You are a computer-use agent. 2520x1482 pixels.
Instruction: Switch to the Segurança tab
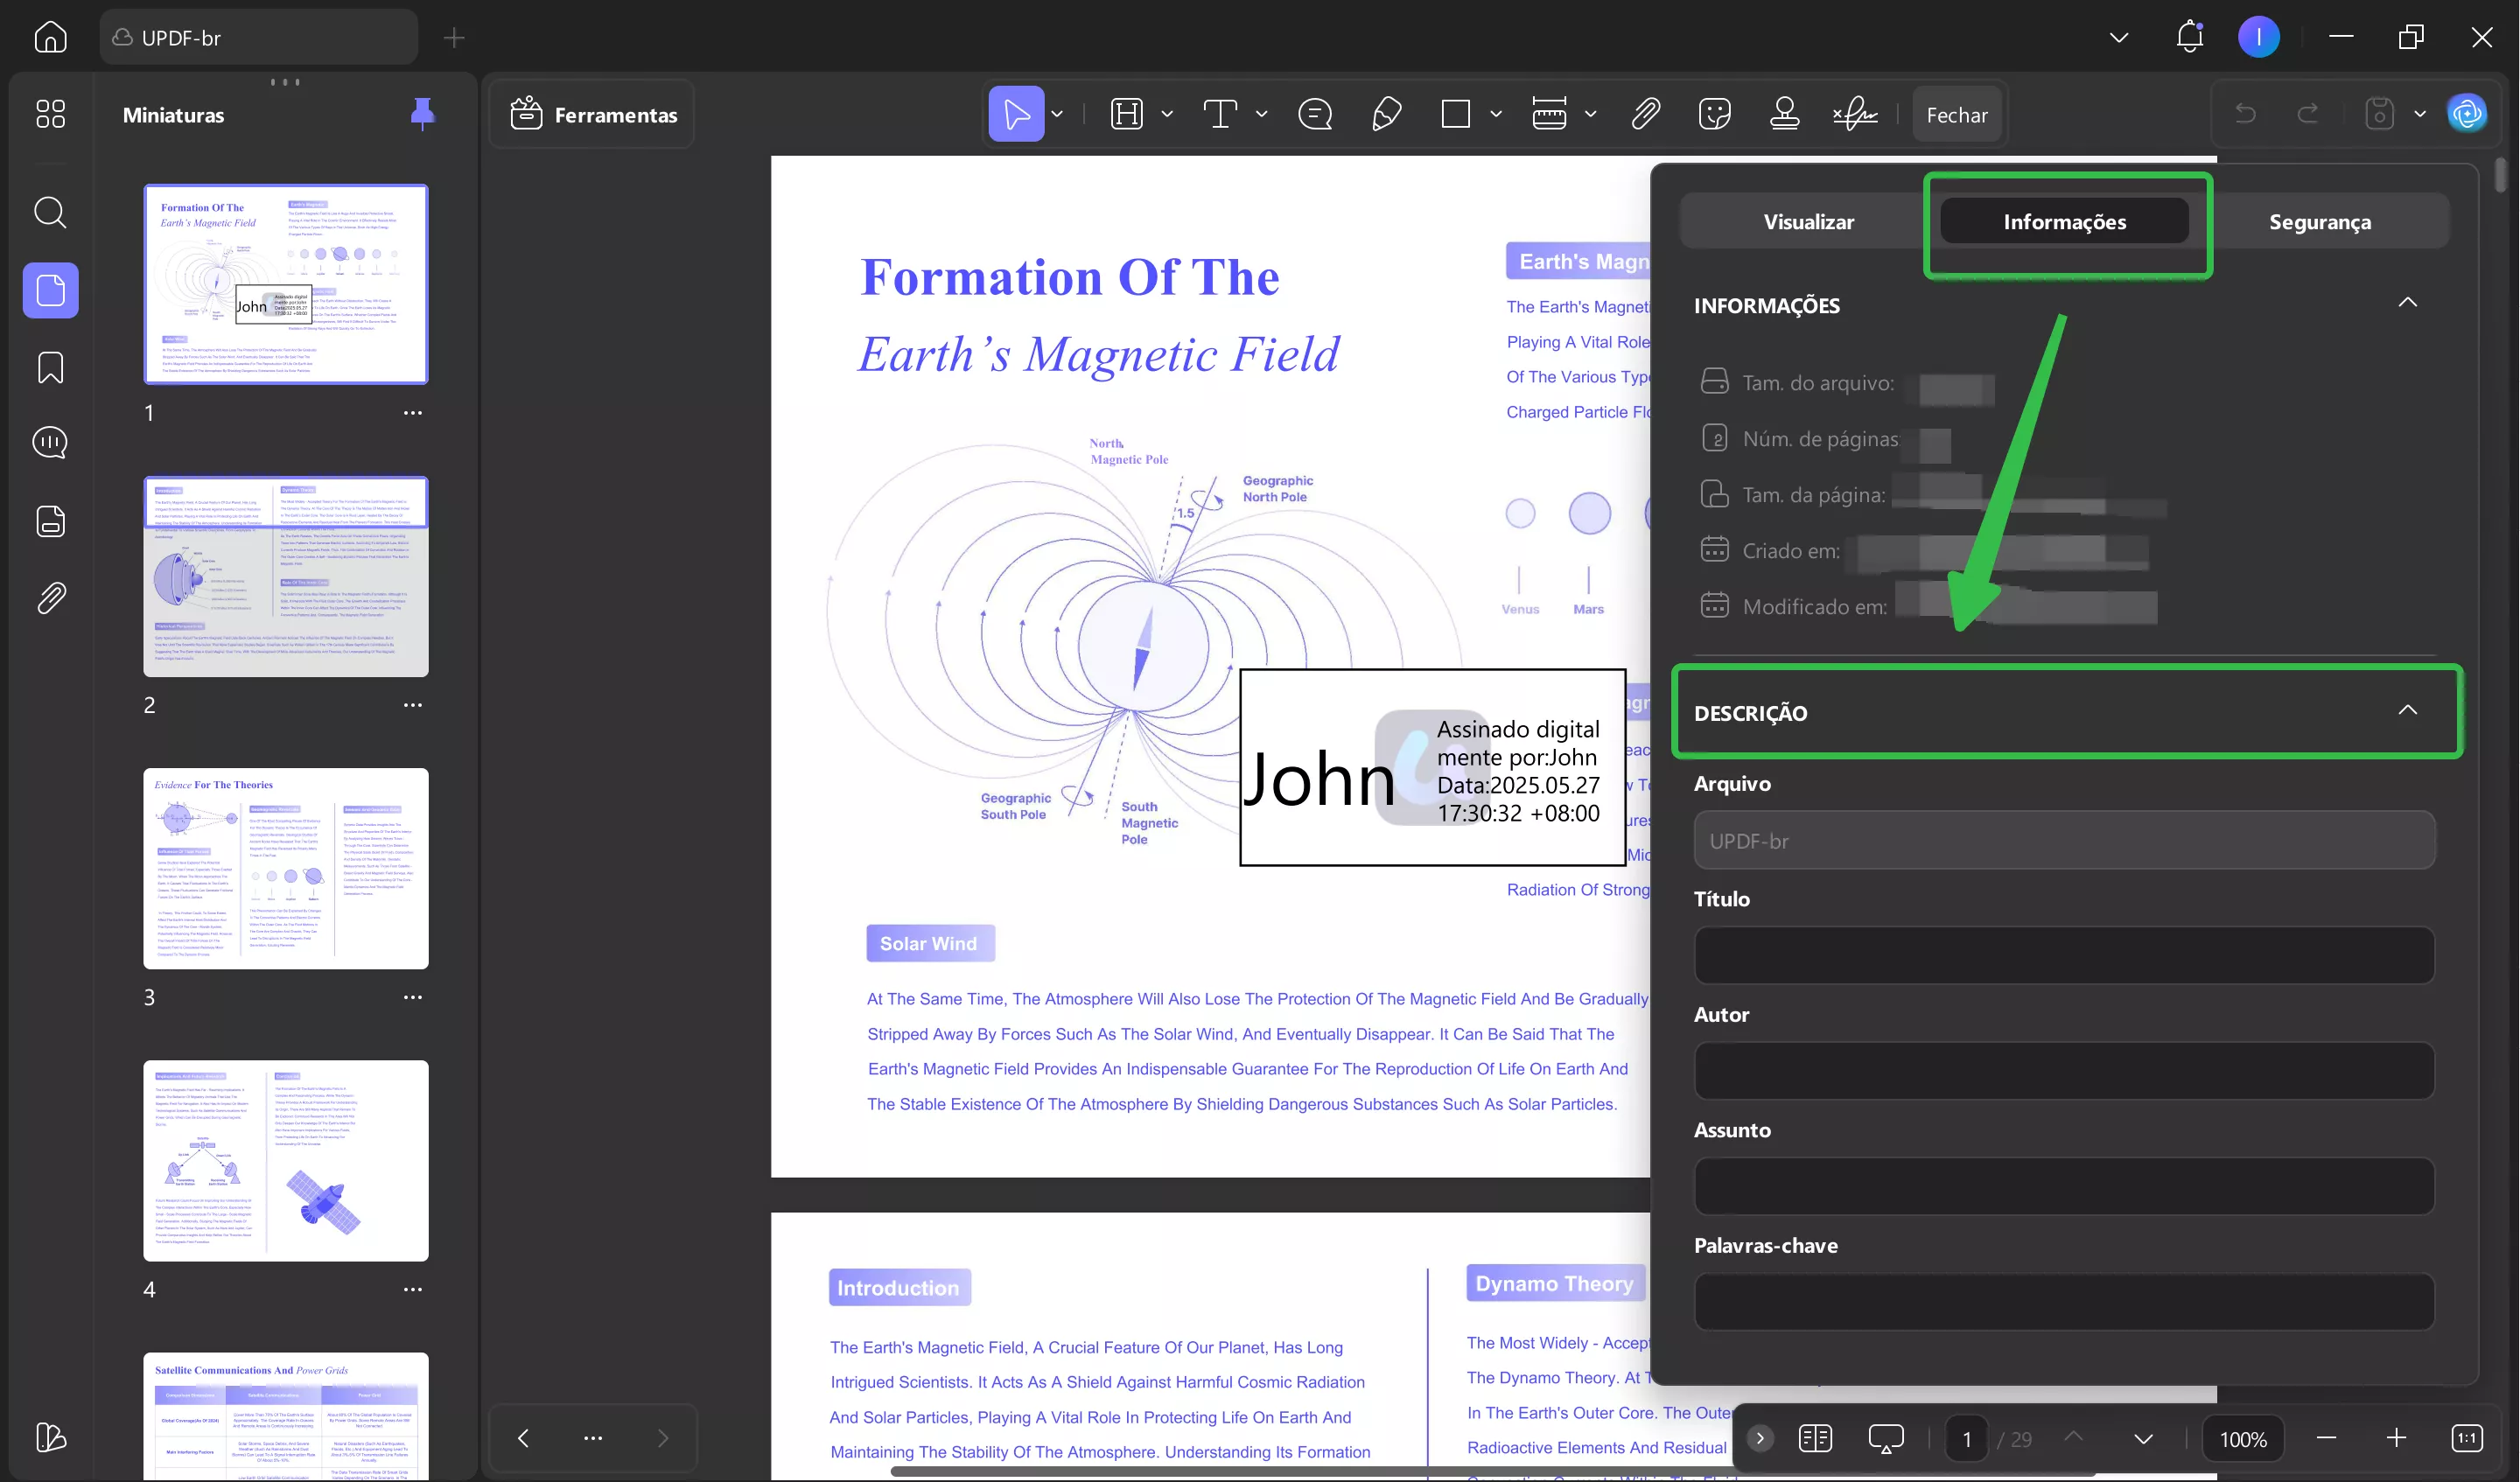[x=2320, y=222]
